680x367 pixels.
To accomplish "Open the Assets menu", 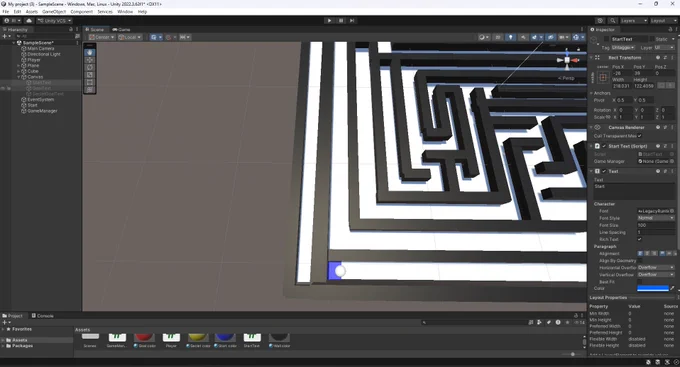I will tap(32, 12).
